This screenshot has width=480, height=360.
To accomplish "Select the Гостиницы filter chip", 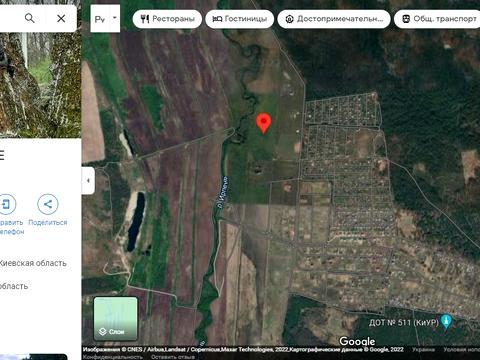I will coord(240,19).
